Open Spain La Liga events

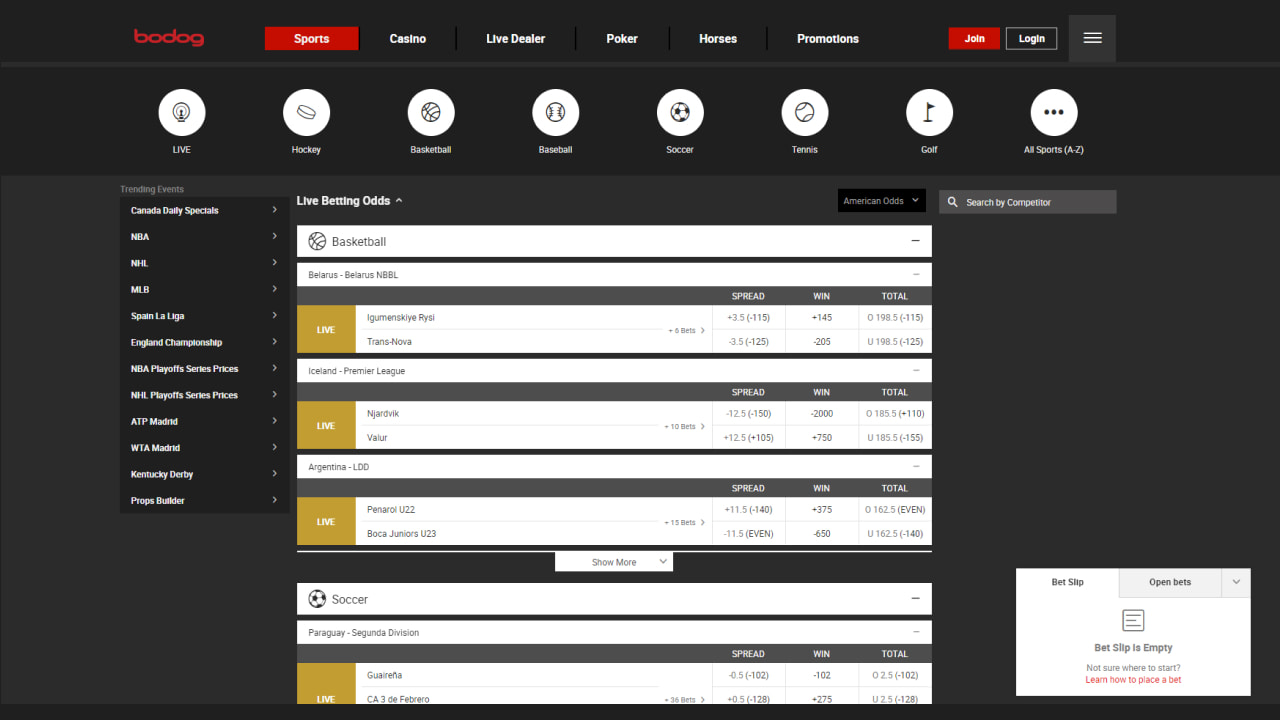pos(204,315)
